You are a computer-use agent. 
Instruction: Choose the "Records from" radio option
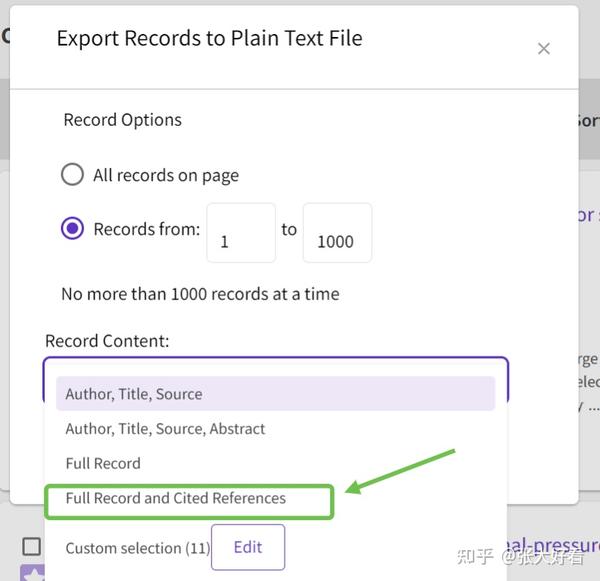point(72,229)
